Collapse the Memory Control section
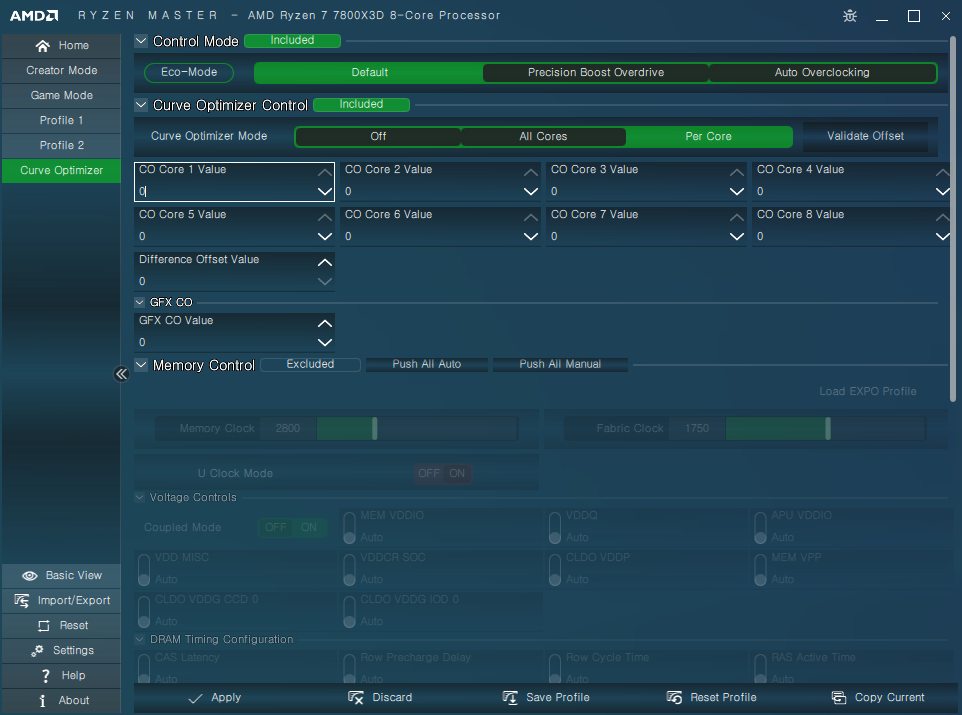This screenshot has height=715, width=962. click(x=141, y=365)
